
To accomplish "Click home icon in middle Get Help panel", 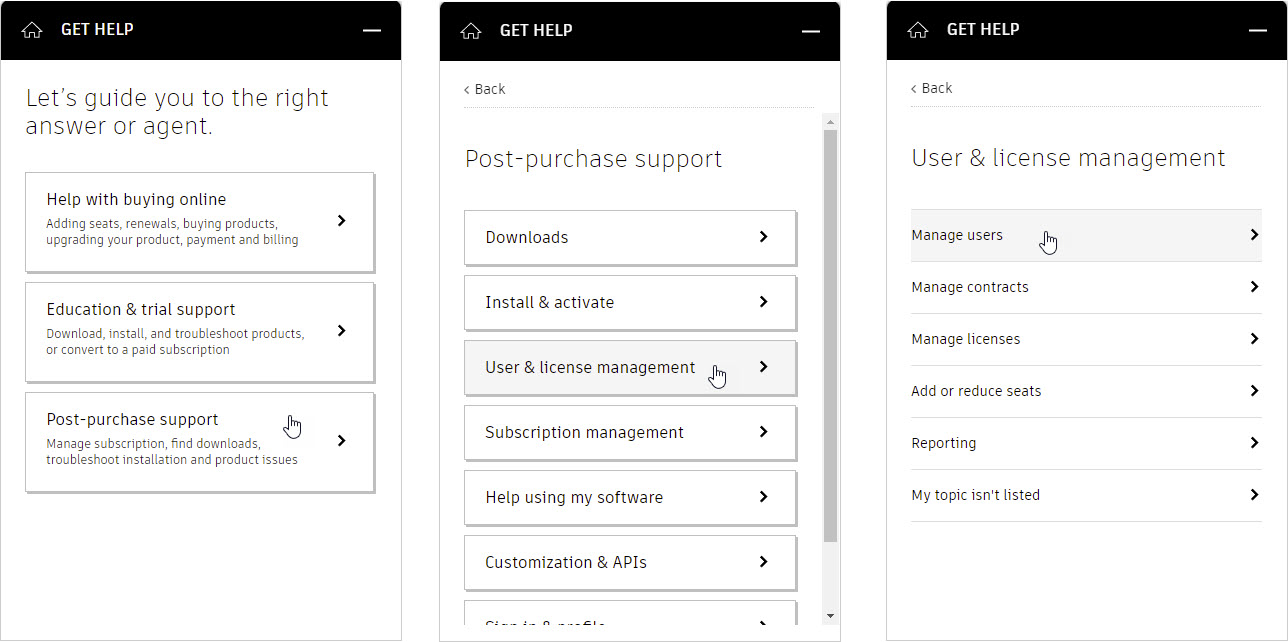I will [471, 30].
